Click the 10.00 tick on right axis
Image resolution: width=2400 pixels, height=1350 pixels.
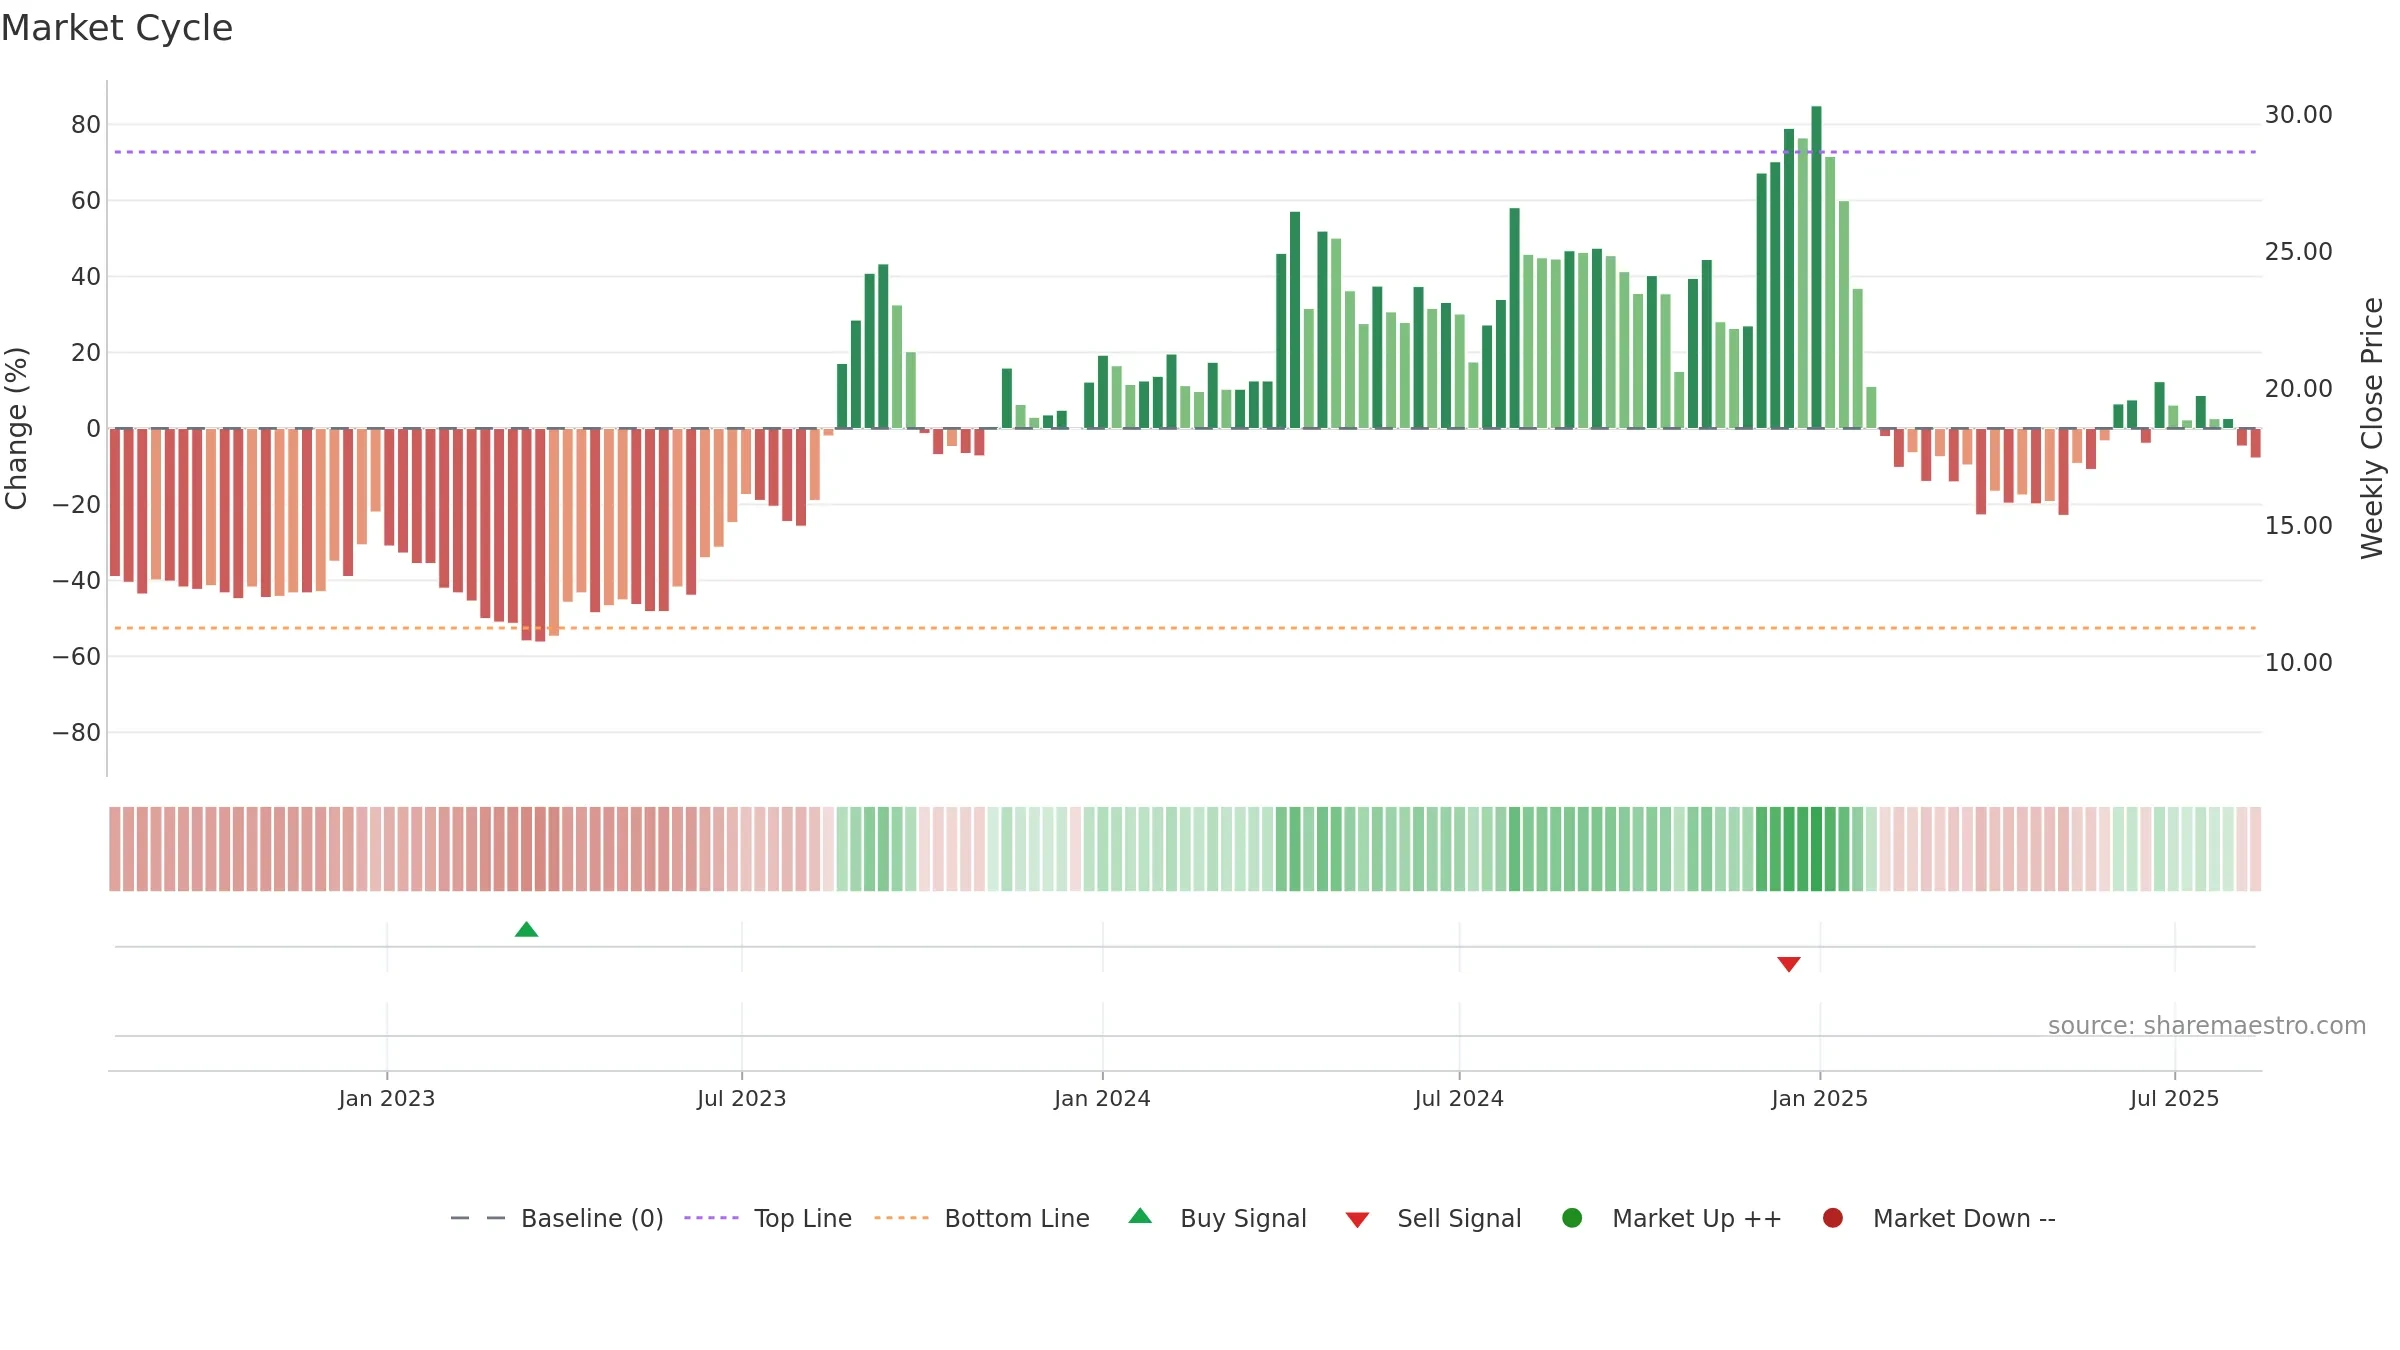2299,663
